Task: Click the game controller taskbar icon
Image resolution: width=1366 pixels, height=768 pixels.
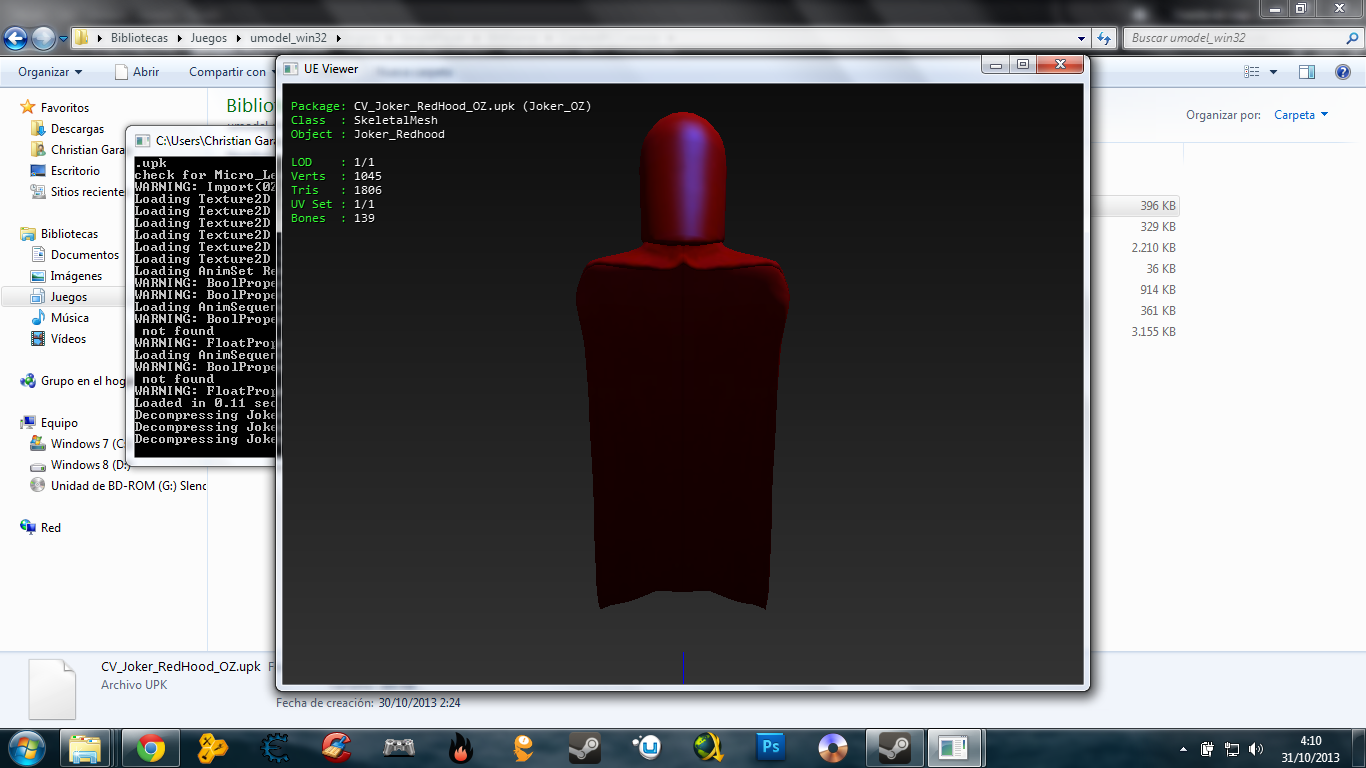Action: pyautogui.click(x=399, y=747)
